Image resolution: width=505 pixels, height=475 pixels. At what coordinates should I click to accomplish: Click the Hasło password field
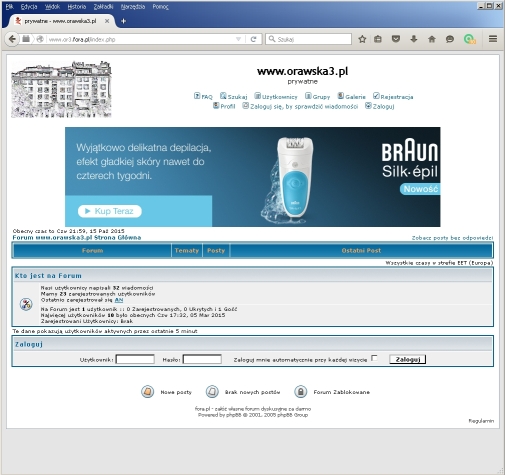click(x=202, y=359)
